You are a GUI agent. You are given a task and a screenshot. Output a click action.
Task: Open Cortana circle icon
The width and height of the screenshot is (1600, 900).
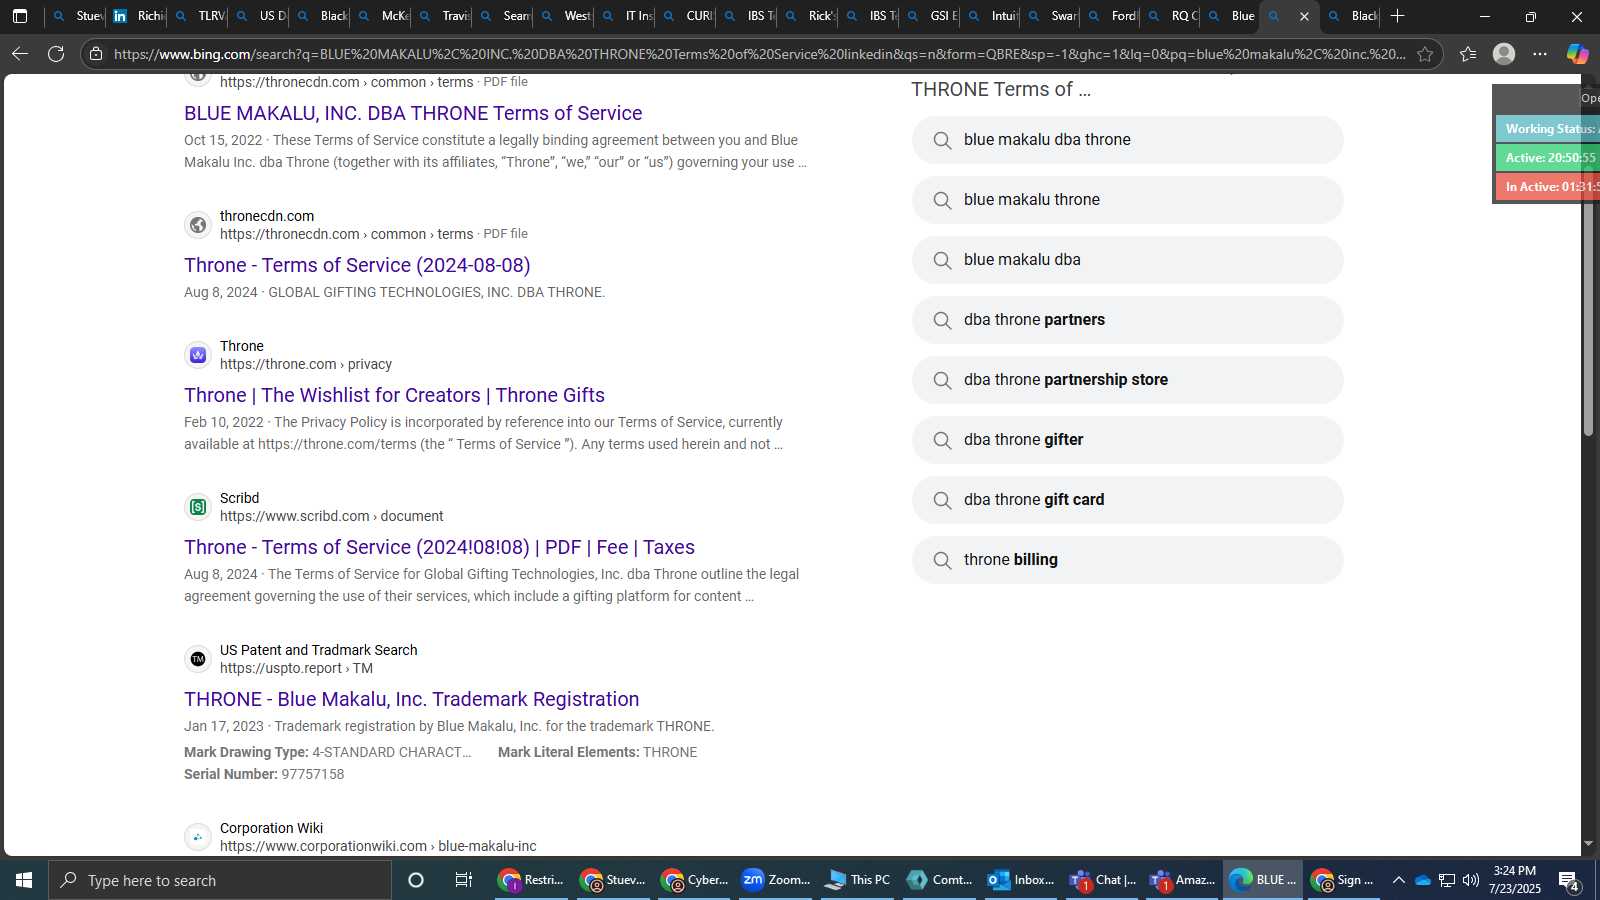[x=416, y=880]
